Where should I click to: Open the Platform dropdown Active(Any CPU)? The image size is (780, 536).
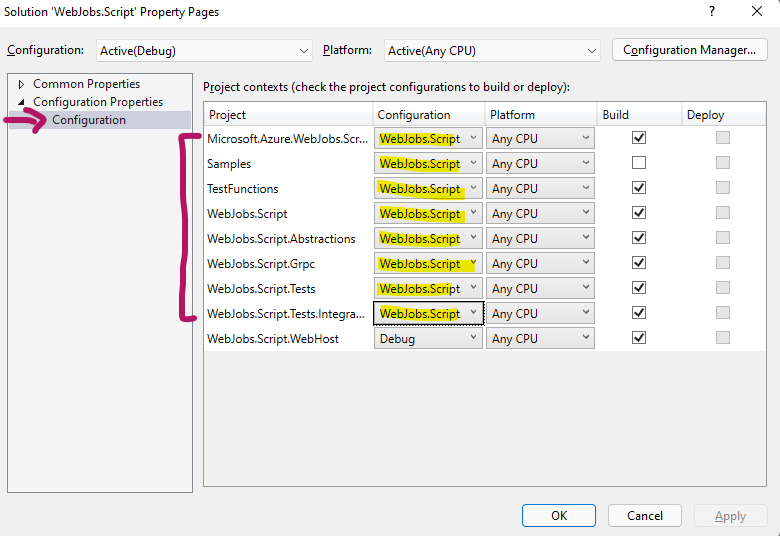tap(492, 51)
